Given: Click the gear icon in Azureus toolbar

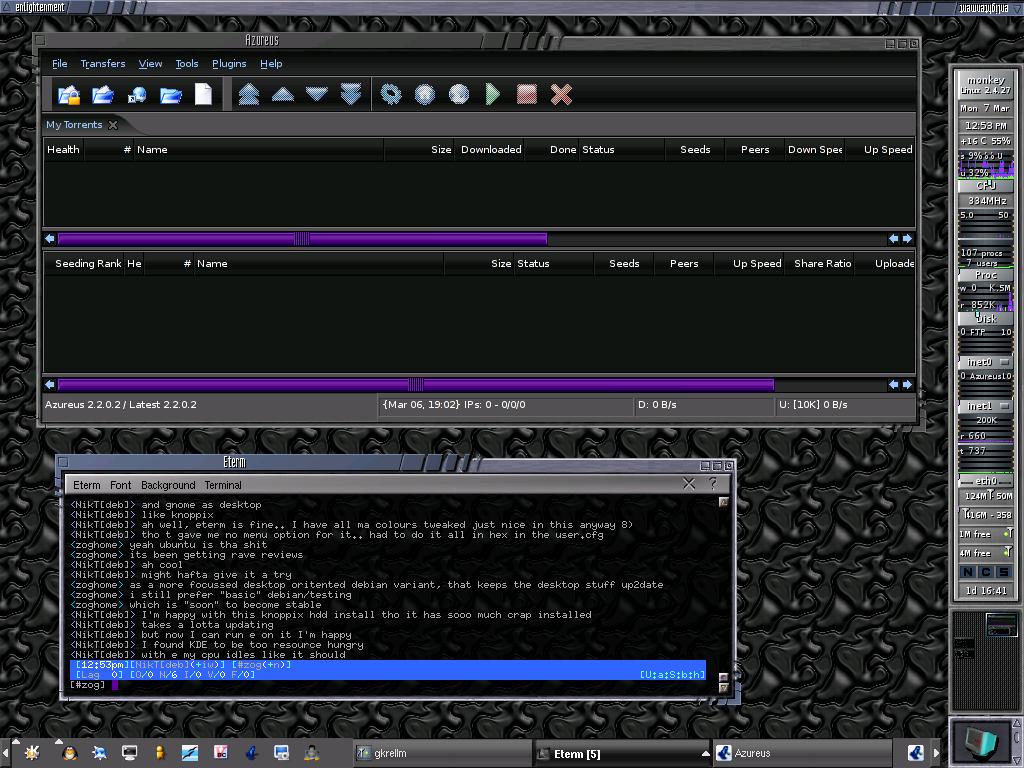Looking at the screenshot, I should [x=391, y=94].
